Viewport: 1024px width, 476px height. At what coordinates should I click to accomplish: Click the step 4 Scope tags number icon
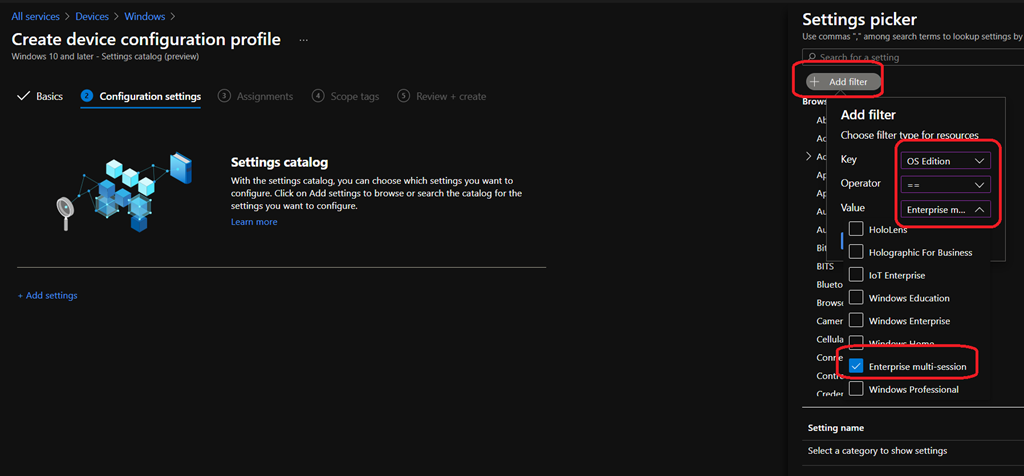pyautogui.click(x=318, y=96)
